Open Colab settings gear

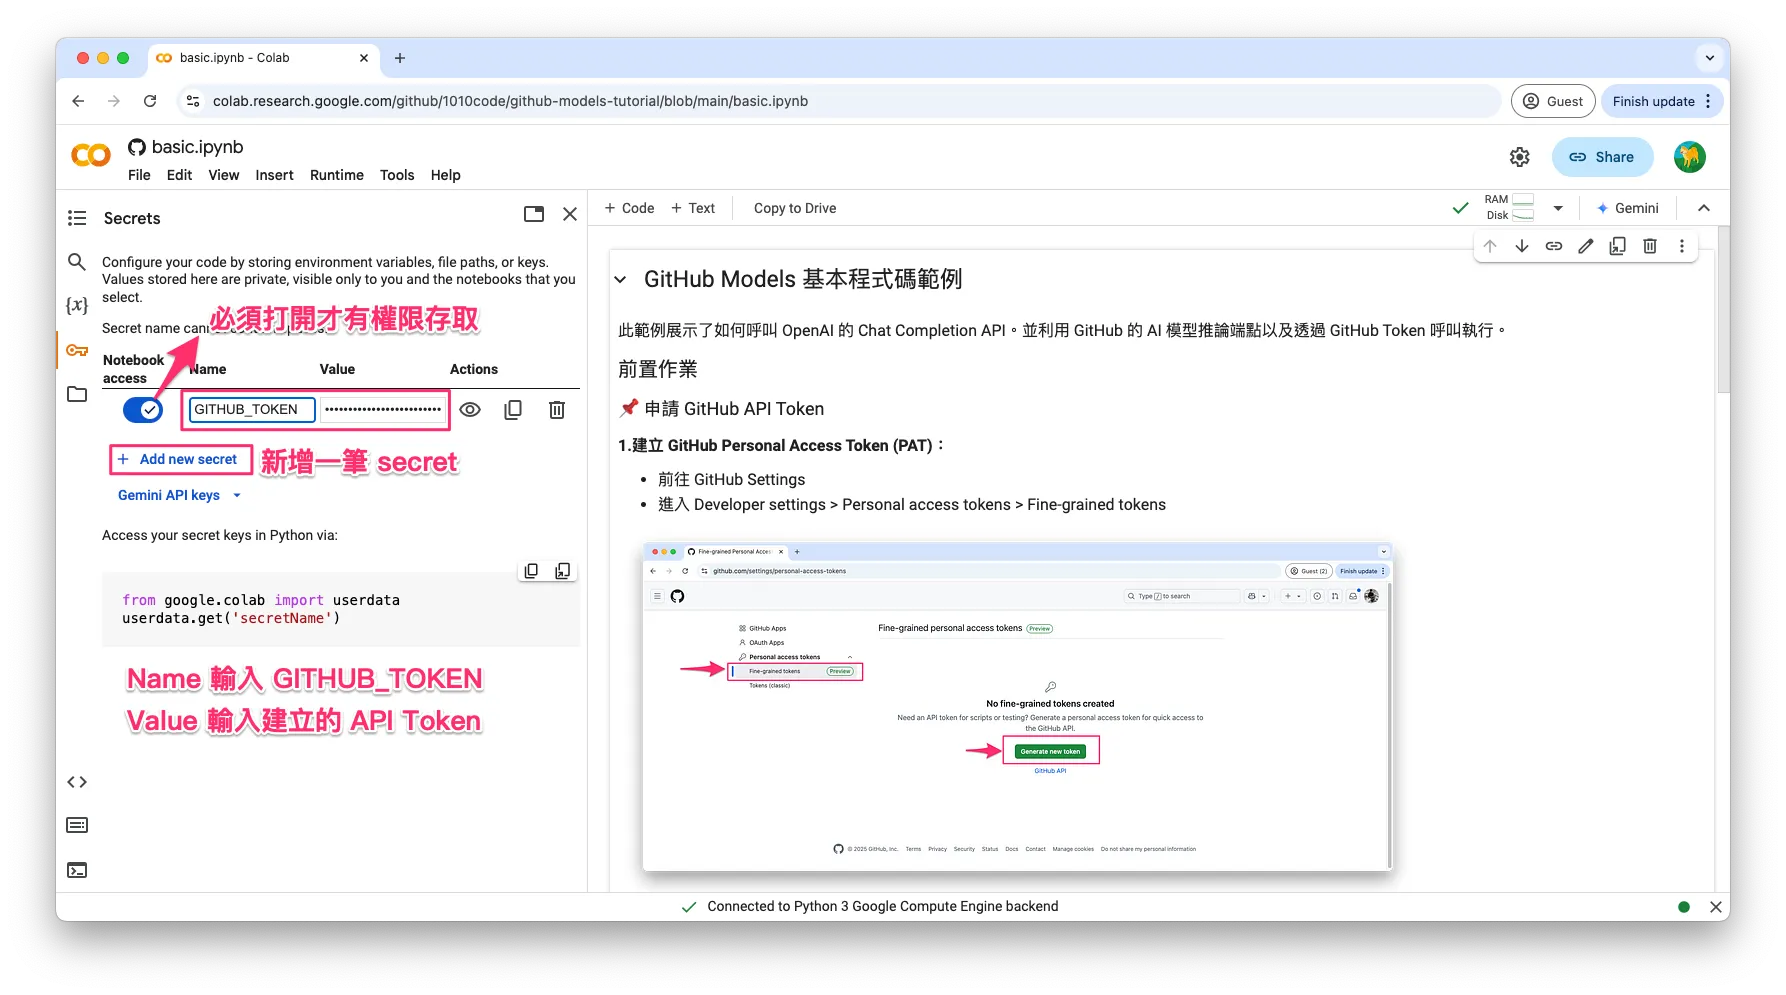pyautogui.click(x=1520, y=157)
